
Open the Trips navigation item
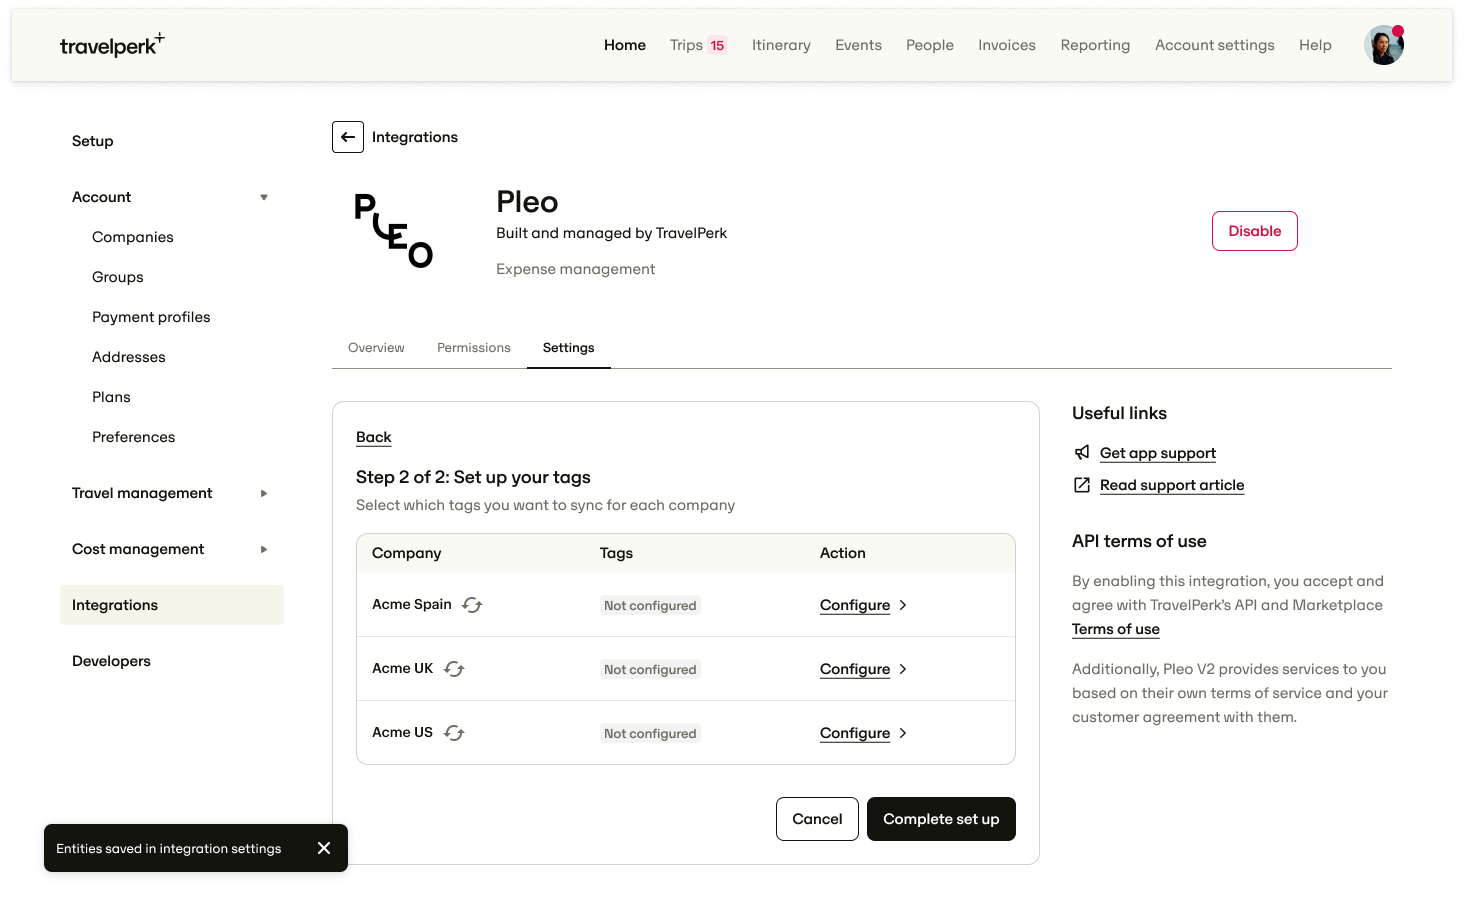[x=686, y=45]
